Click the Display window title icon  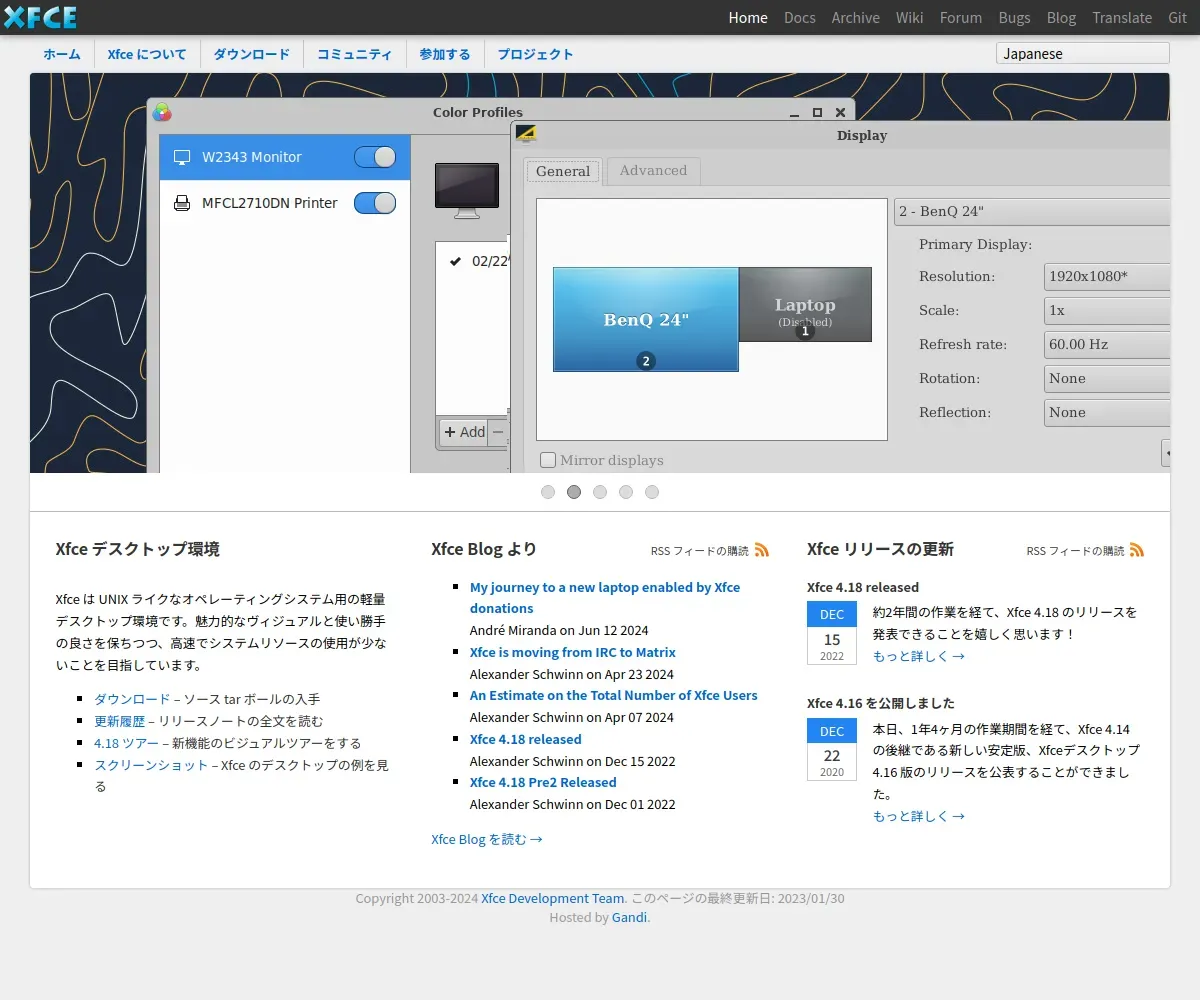pos(526,134)
